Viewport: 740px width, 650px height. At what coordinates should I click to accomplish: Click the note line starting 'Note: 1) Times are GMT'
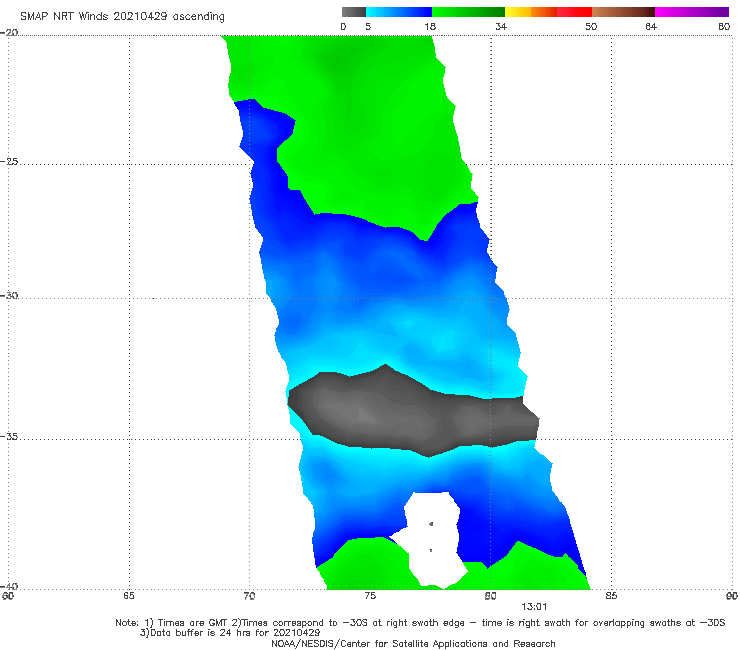(x=420, y=623)
